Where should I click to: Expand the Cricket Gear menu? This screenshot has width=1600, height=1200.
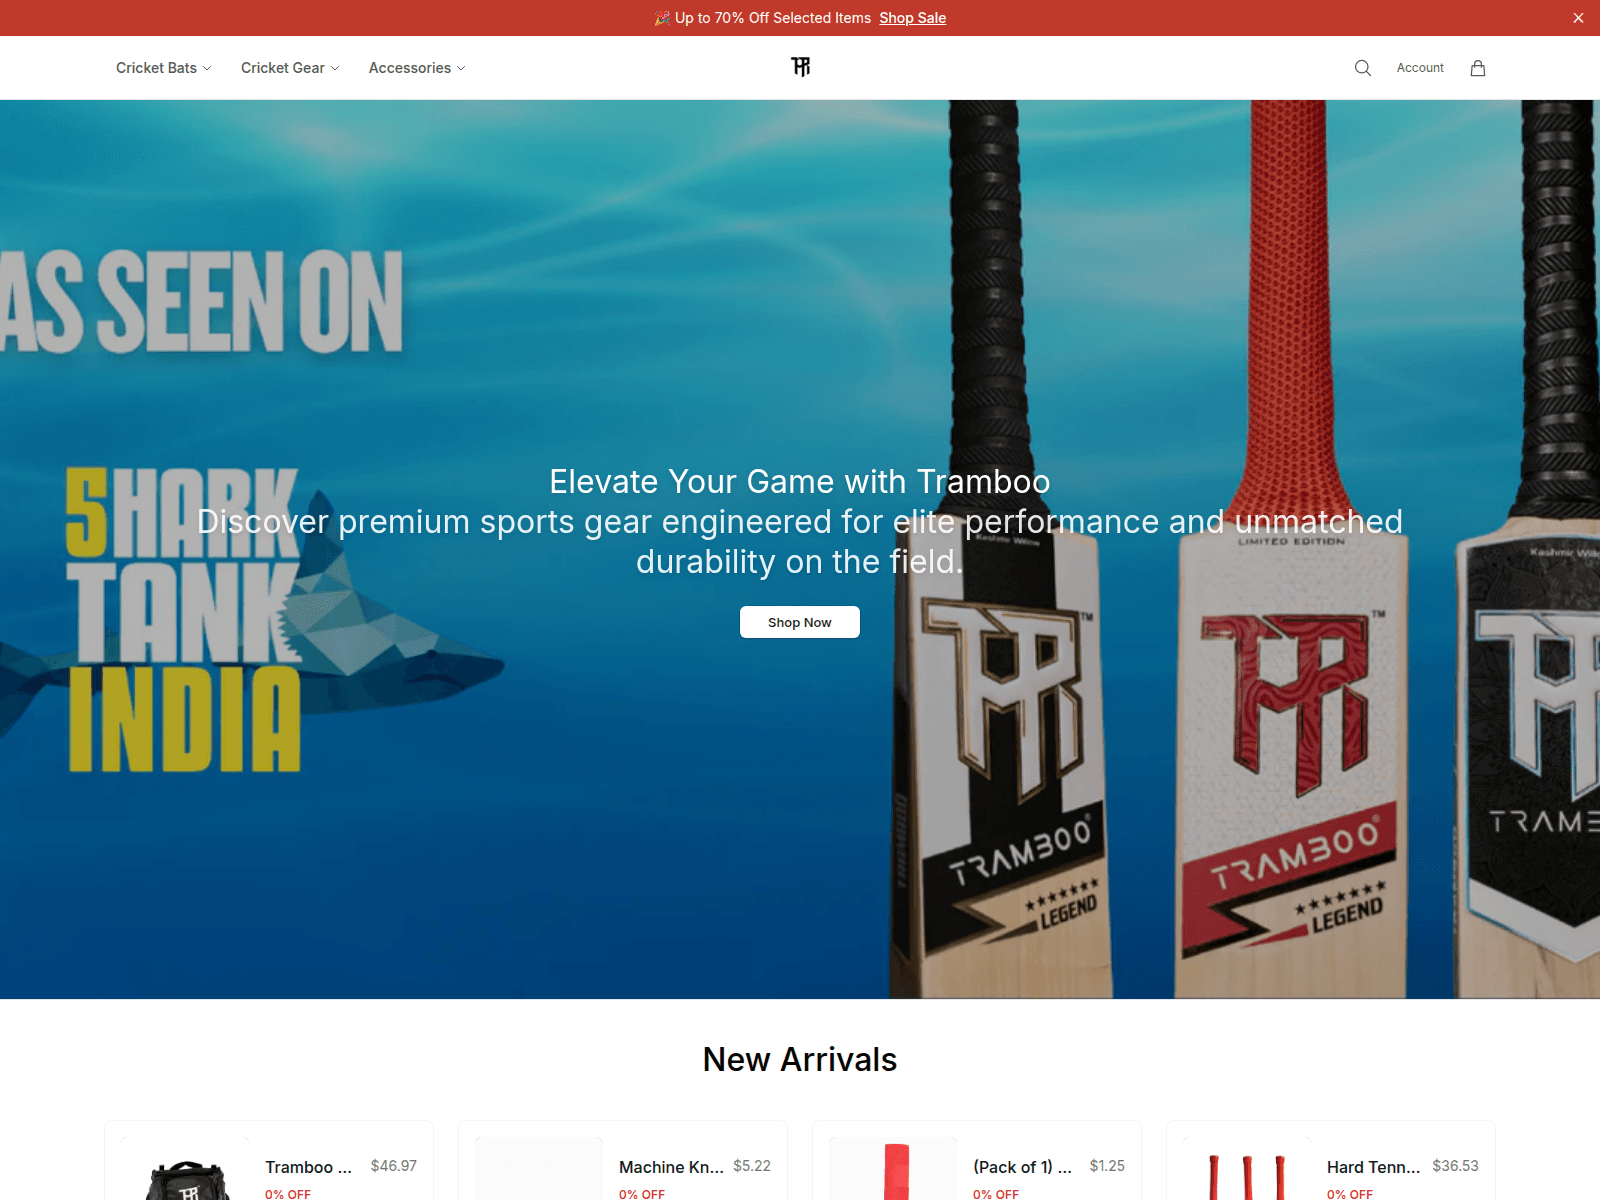[x=290, y=68]
